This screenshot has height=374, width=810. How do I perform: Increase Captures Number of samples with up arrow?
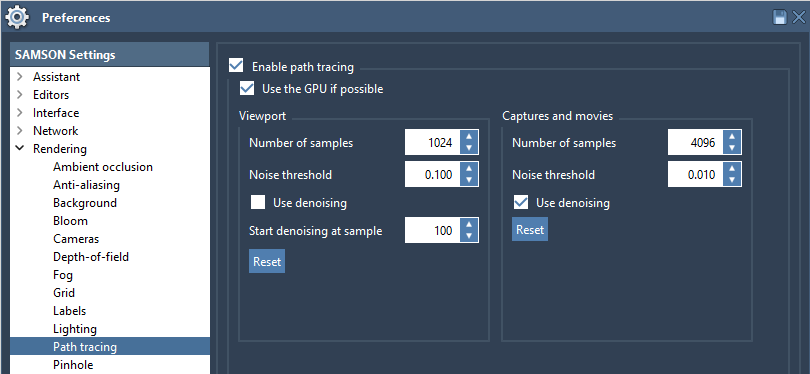732,137
